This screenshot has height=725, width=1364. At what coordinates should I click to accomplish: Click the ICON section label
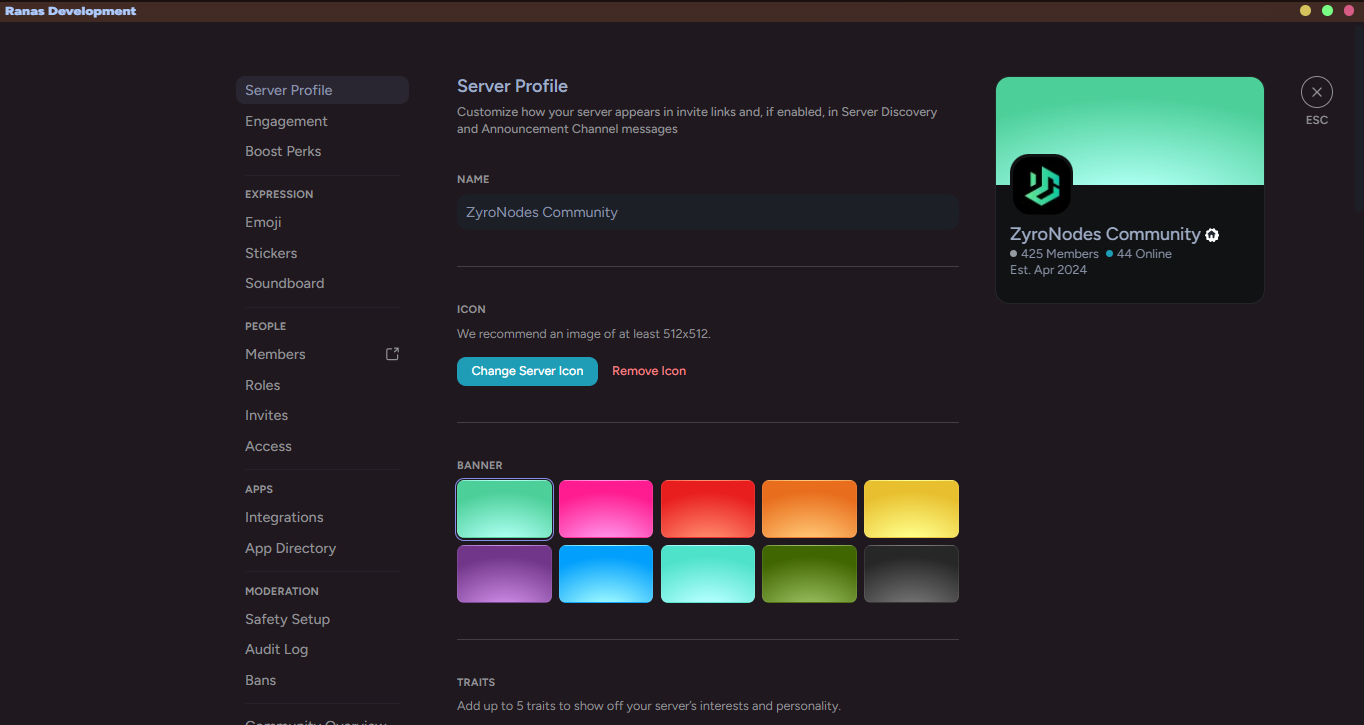pyautogui.click(x=471, y=309)
